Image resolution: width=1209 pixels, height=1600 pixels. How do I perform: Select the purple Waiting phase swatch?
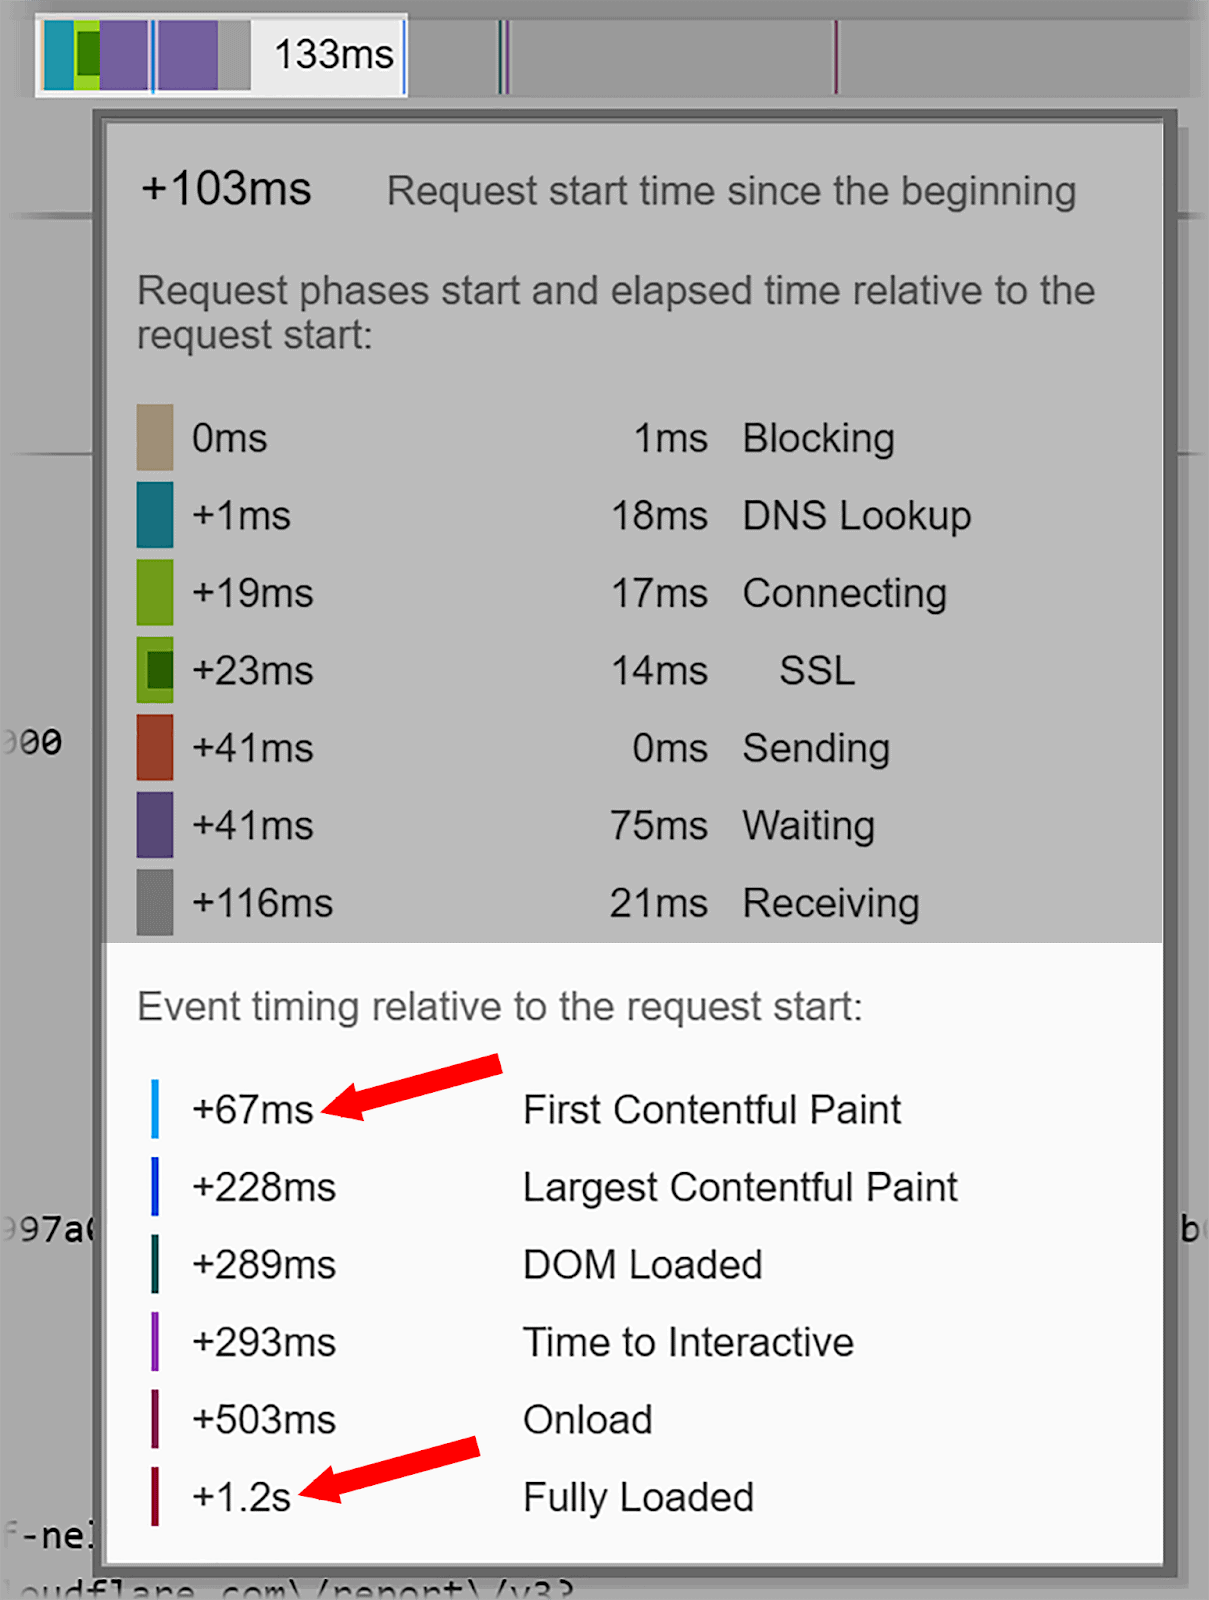(x=154, y=826)
